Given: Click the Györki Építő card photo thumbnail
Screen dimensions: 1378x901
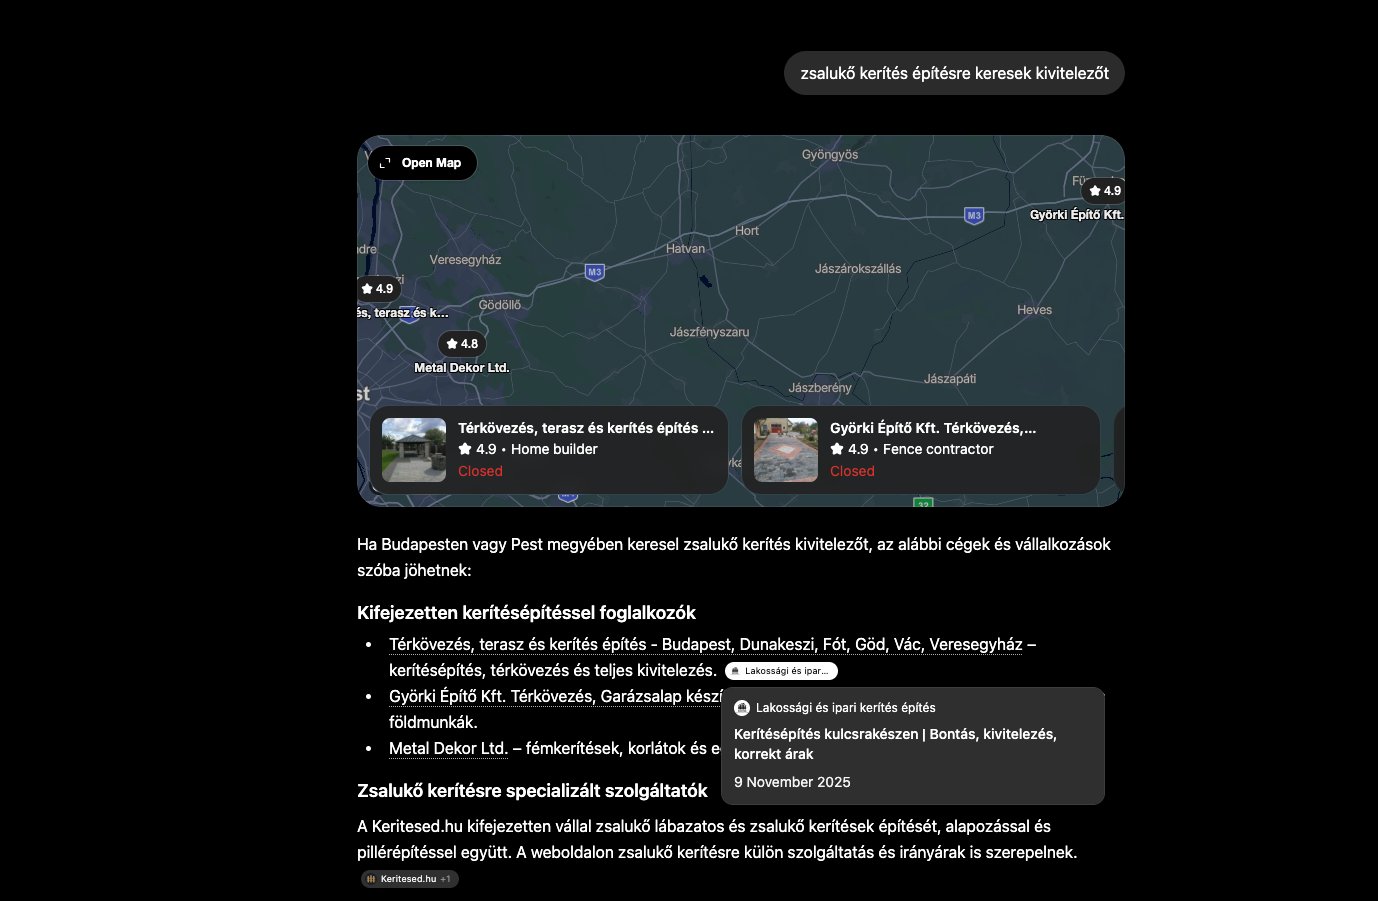Looking at the screenshot, I should (786, 450).
